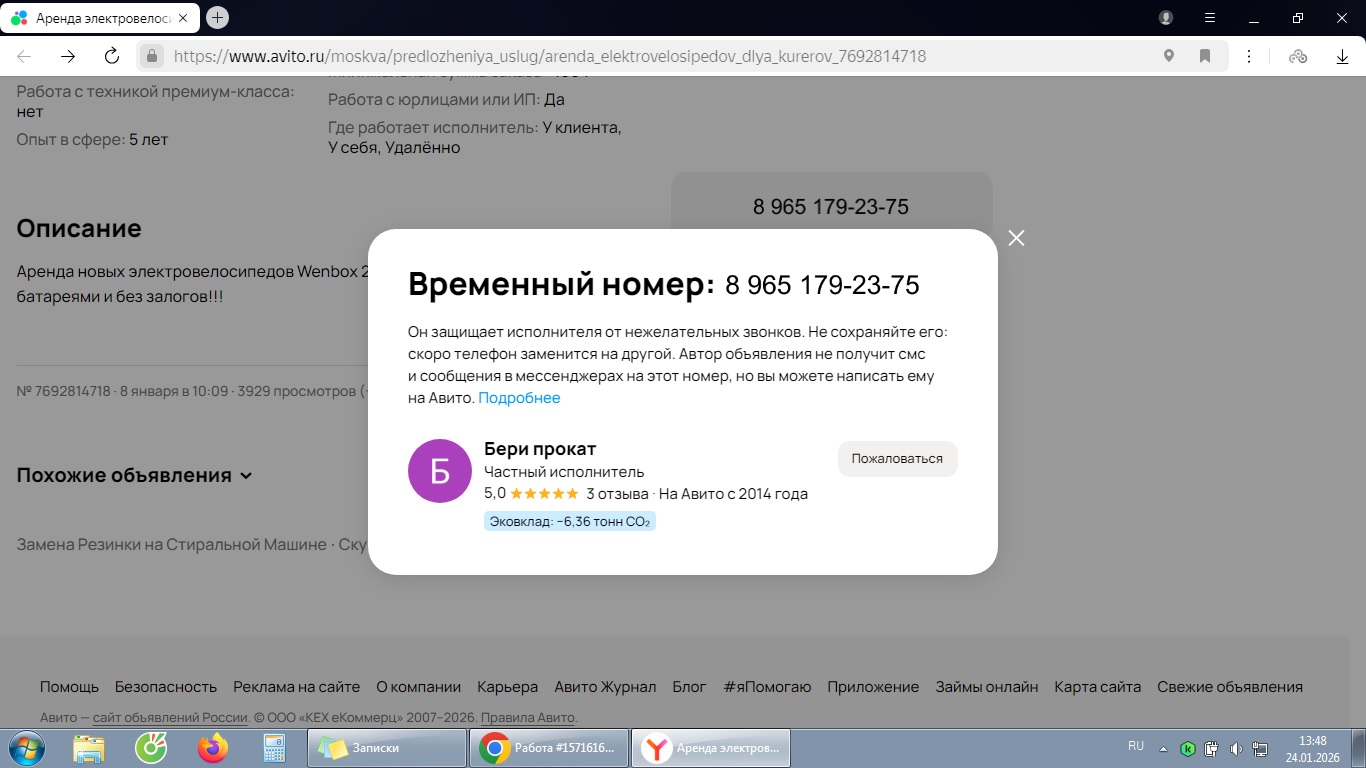Open the Безопасность footer link
The width and height of the screenshot is (1366, 768).
pyautogui.click(x=166, y=687)
